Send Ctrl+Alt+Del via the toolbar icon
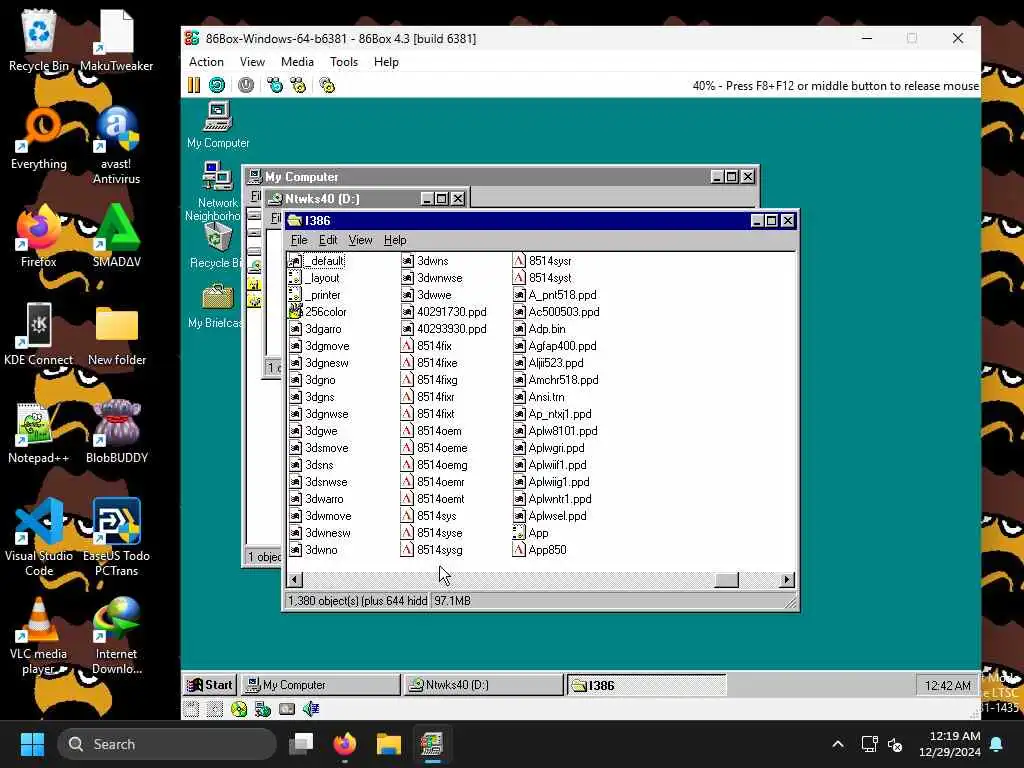1024x768 pixels. 275,85
